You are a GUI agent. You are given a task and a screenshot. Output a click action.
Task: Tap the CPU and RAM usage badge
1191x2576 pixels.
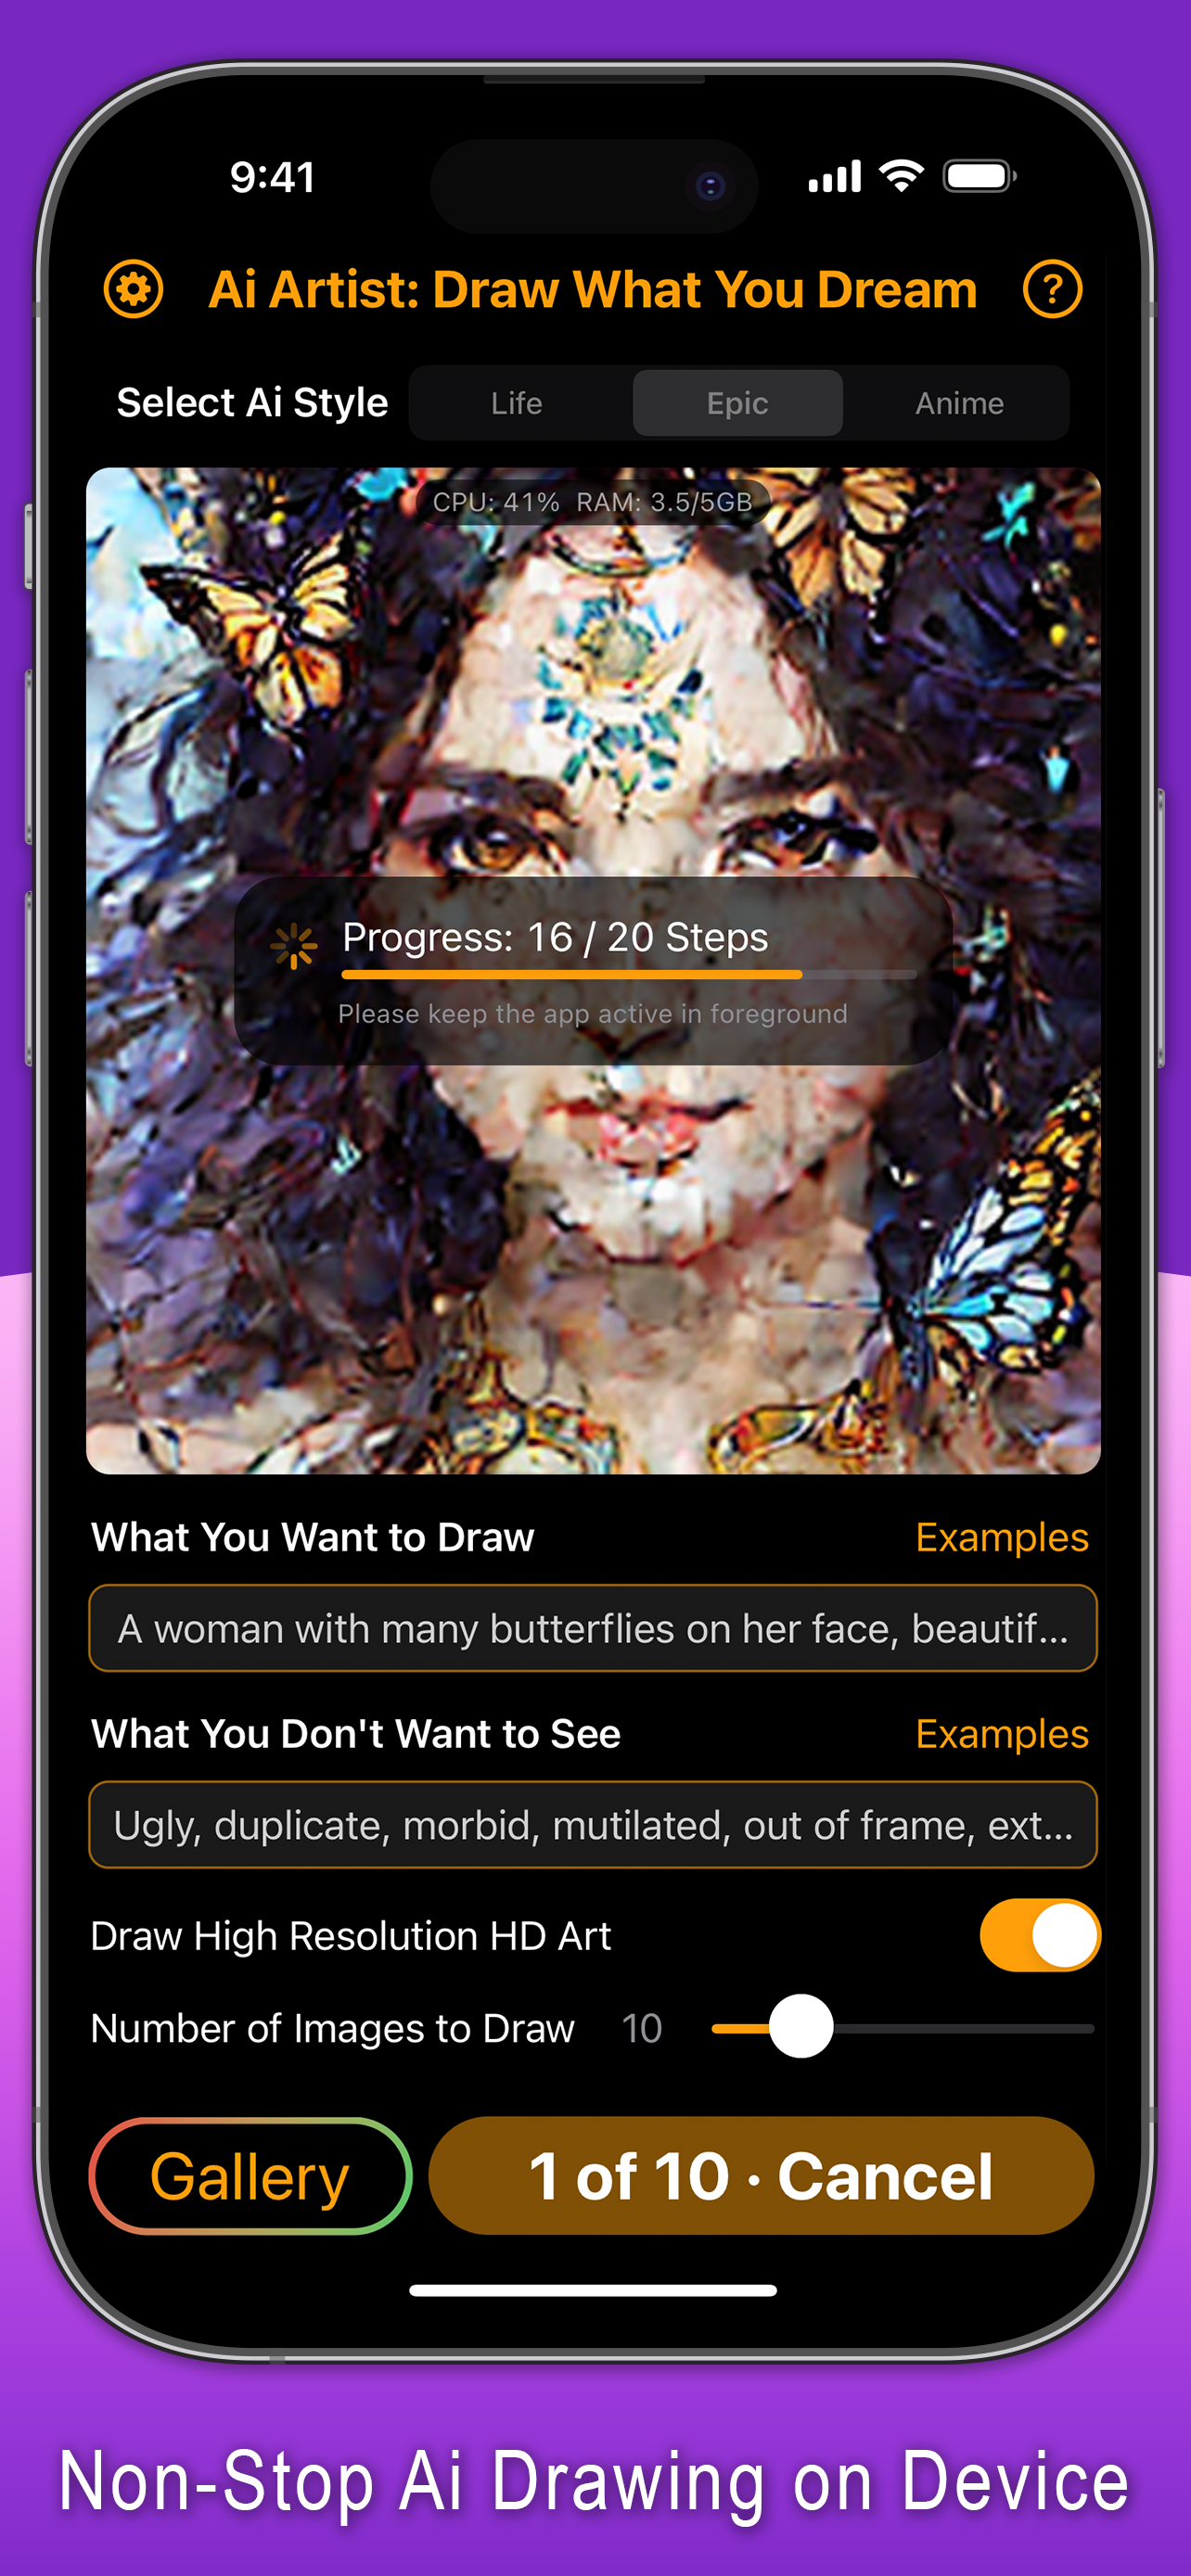point(593,502)
